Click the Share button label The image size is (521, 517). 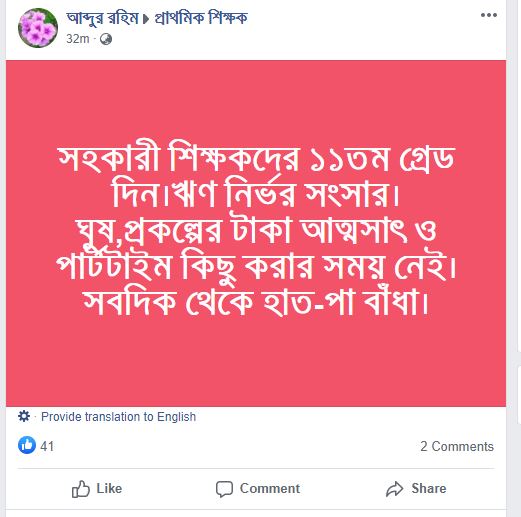pos(429,489)
